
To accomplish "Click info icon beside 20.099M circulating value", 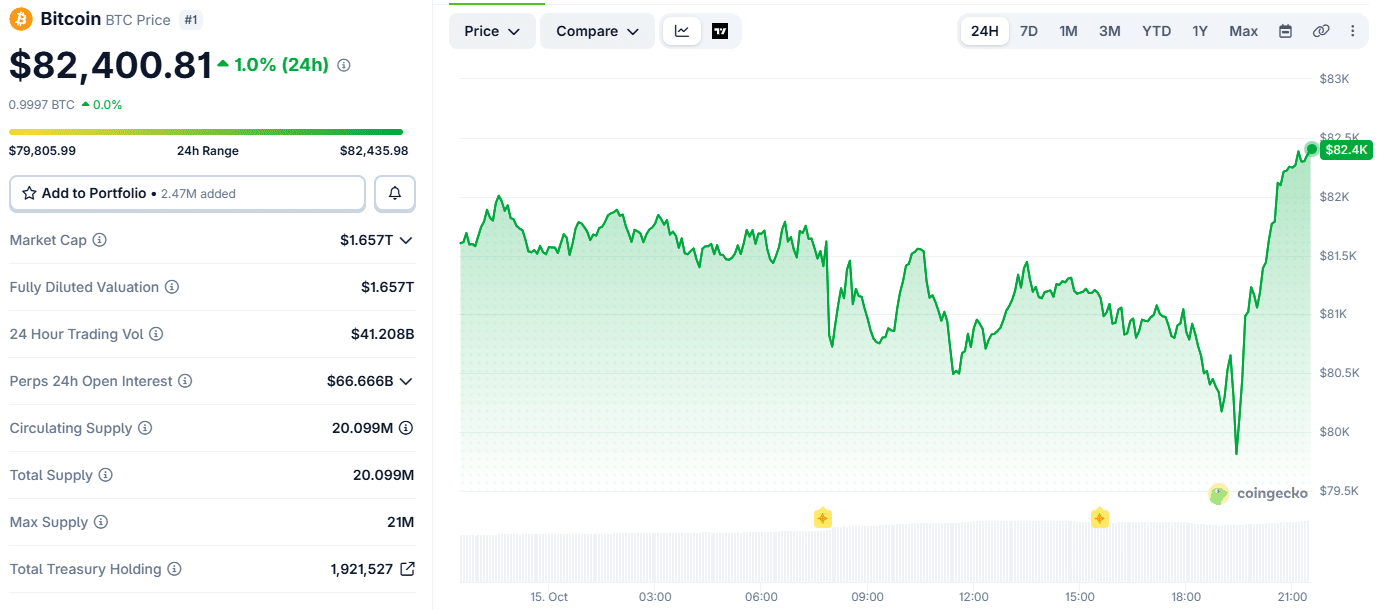I will click(x=406, y=428).
